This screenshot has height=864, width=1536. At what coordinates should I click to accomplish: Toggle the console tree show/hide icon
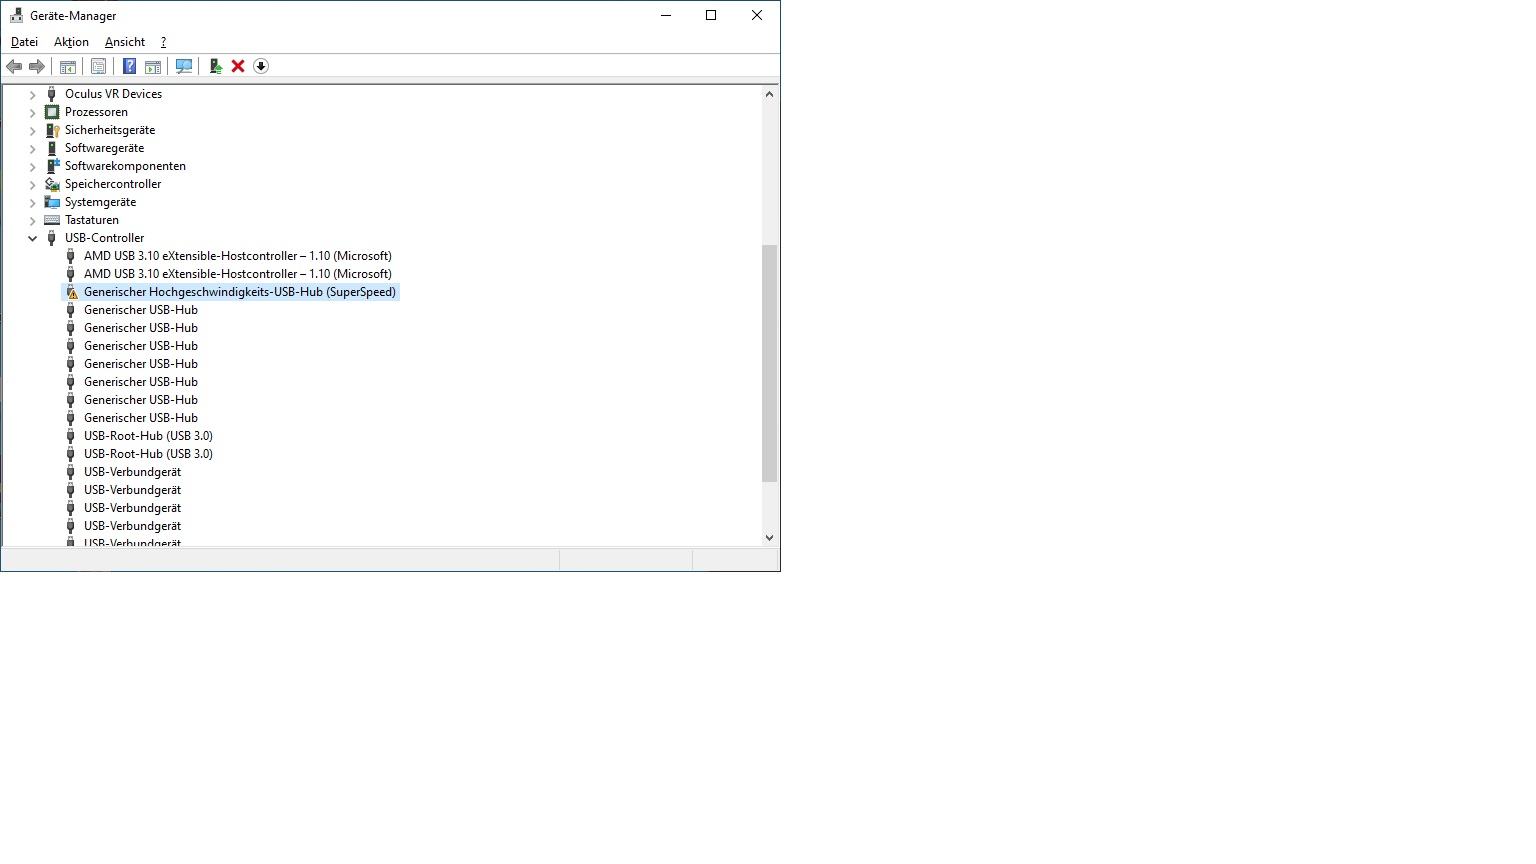coord(68,66)
